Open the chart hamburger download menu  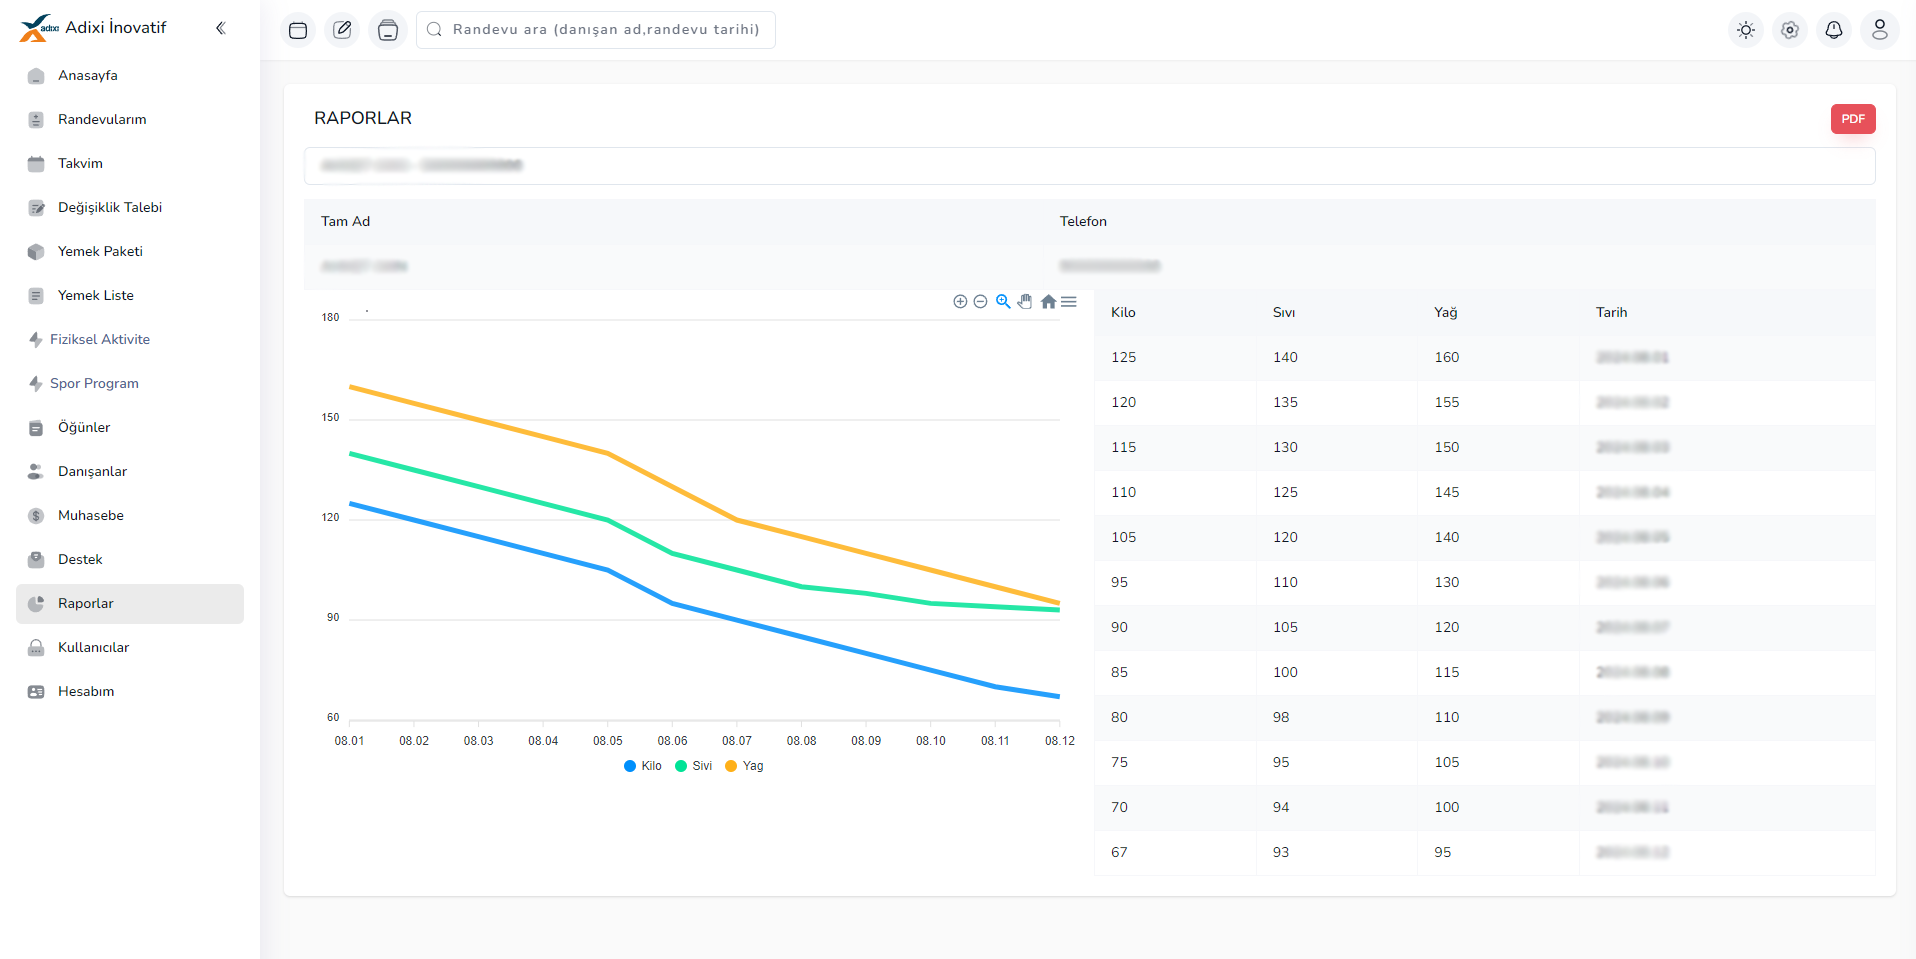pos(1069,302)
